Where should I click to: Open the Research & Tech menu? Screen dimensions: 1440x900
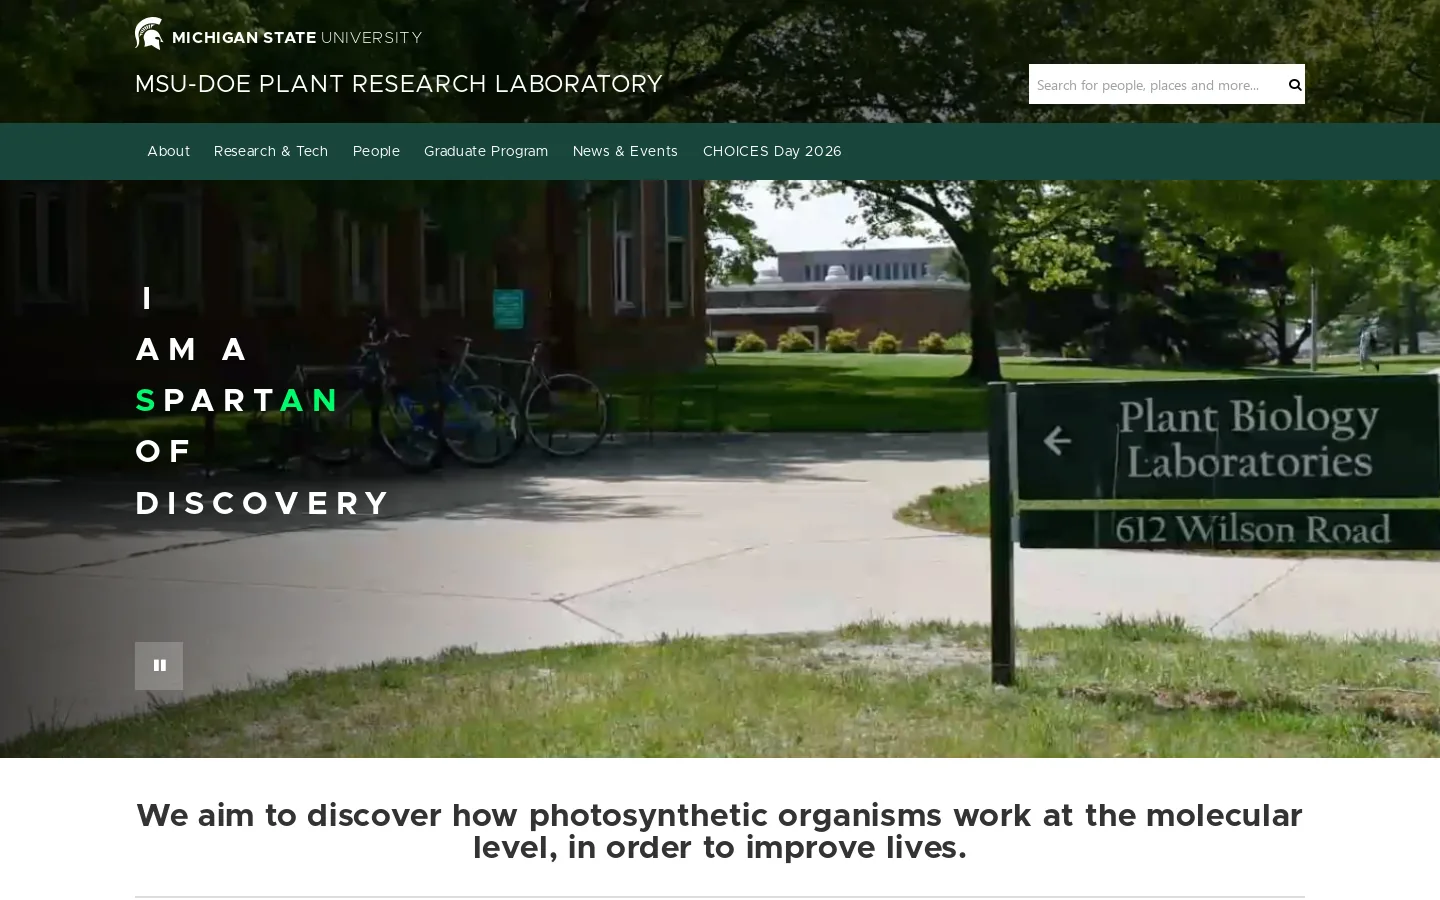271,152
